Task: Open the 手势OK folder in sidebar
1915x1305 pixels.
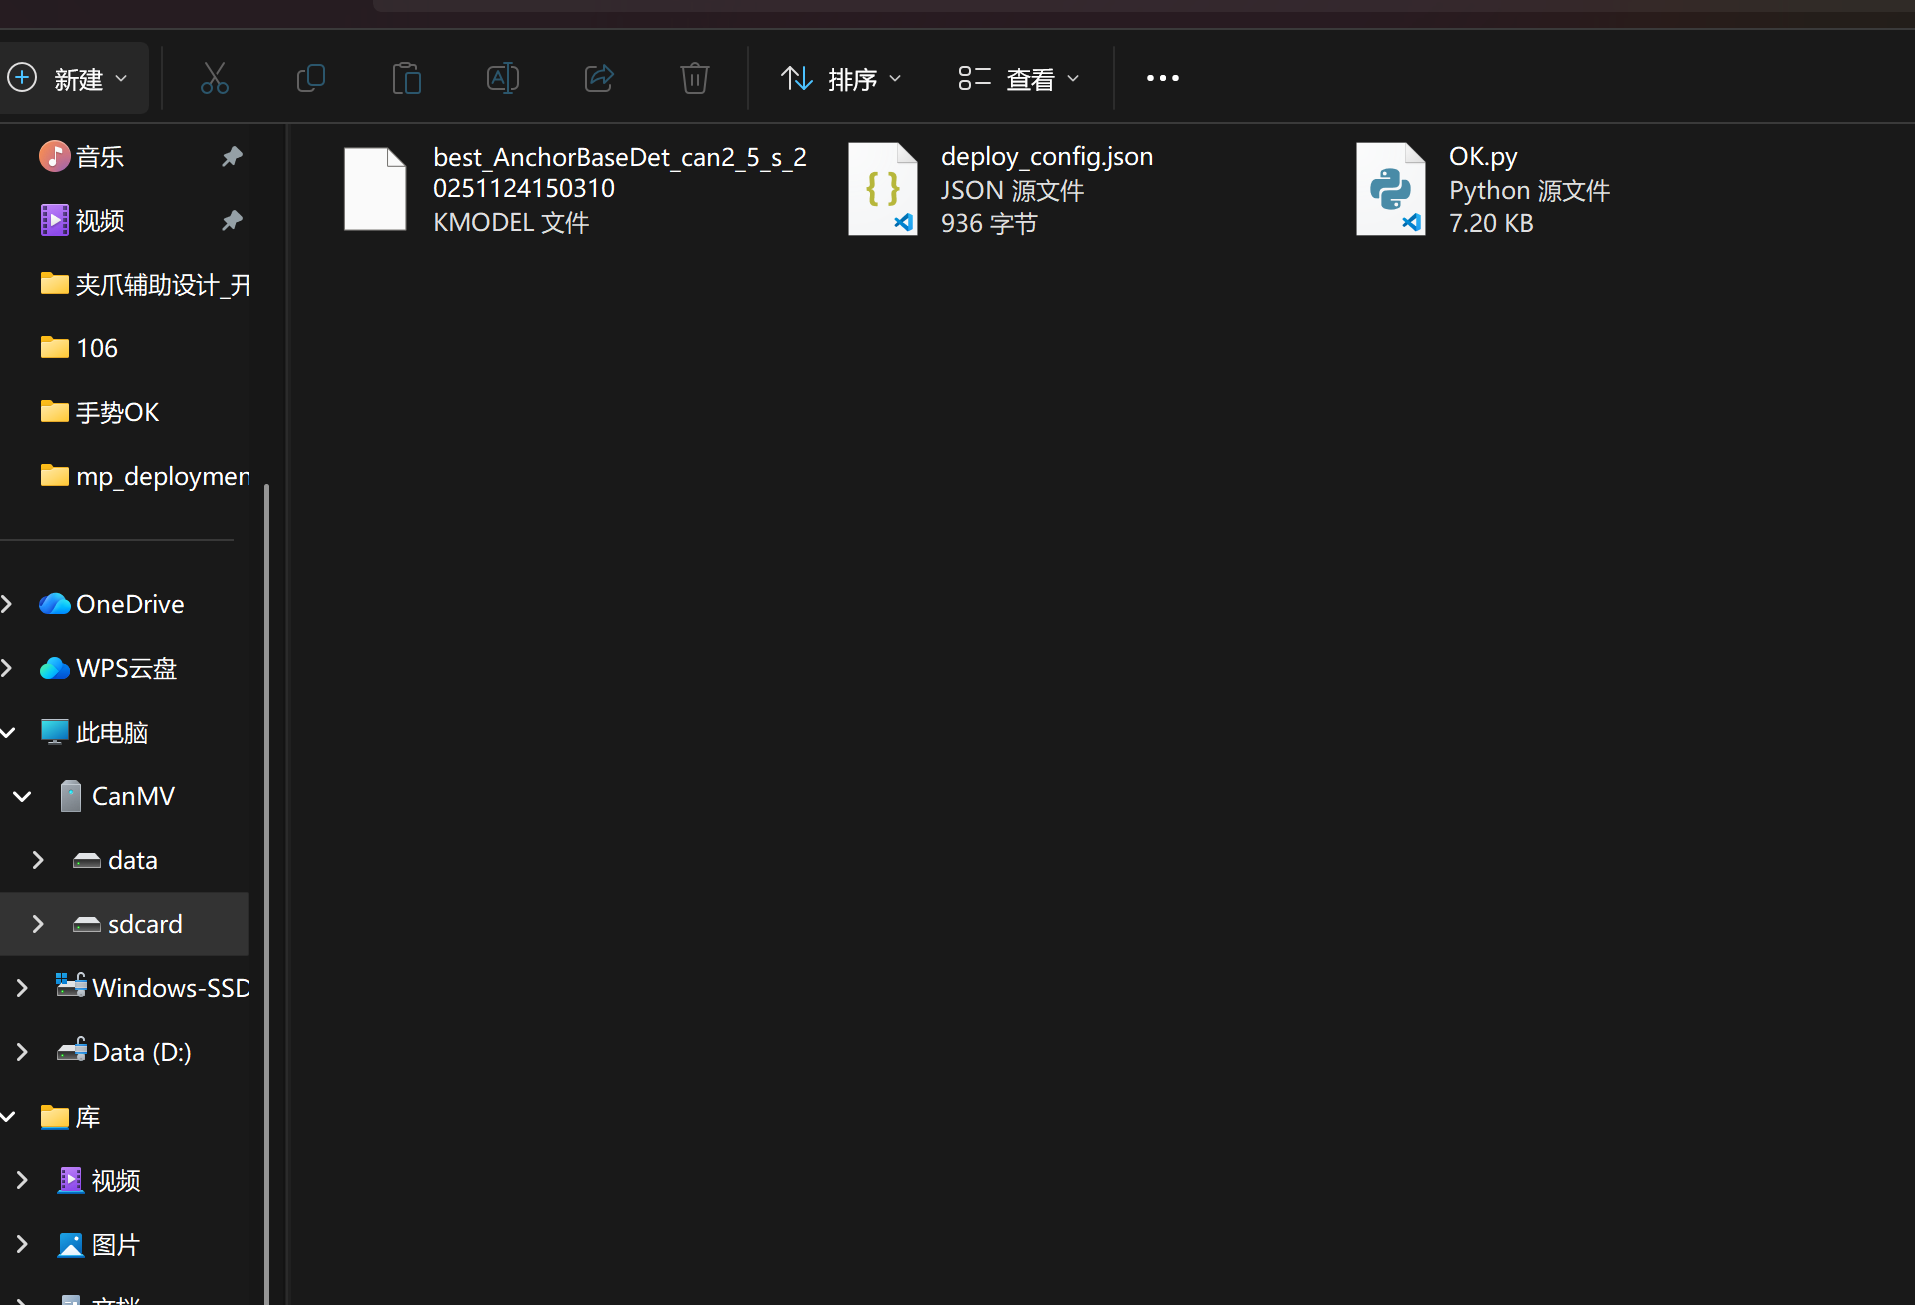Action: (x=116, y=412)
